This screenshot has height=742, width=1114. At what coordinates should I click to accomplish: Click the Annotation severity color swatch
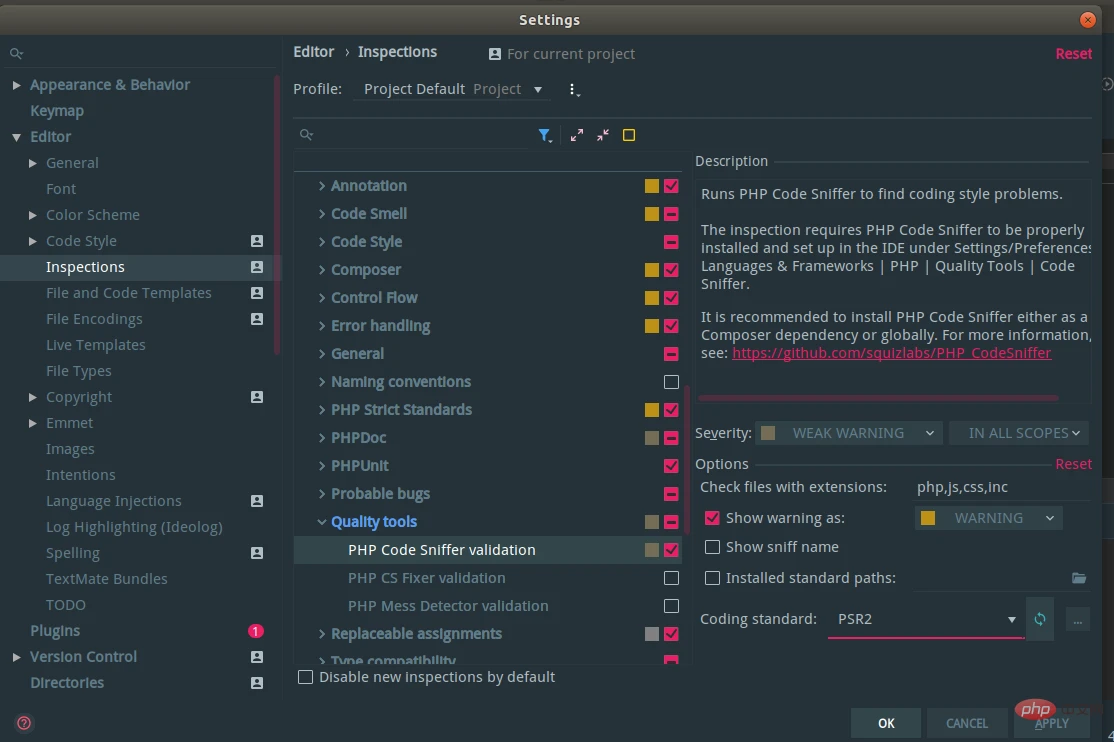[x=652, y=186]
